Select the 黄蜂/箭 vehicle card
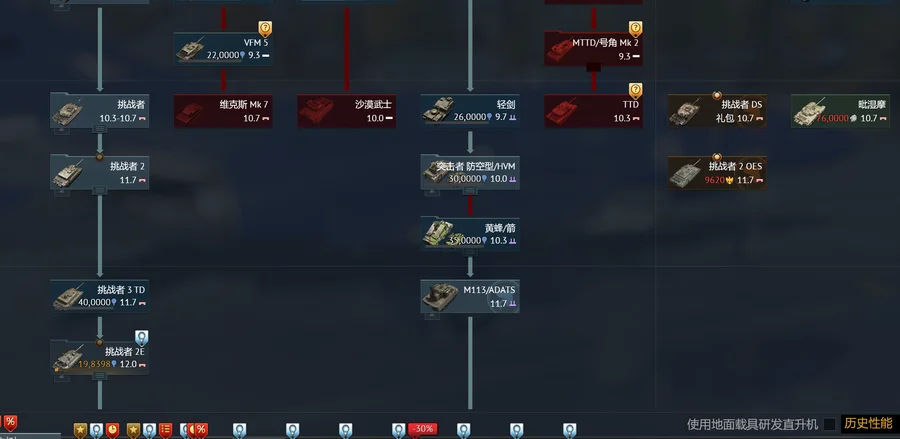The image size is (900, 439). coord(470,234)
